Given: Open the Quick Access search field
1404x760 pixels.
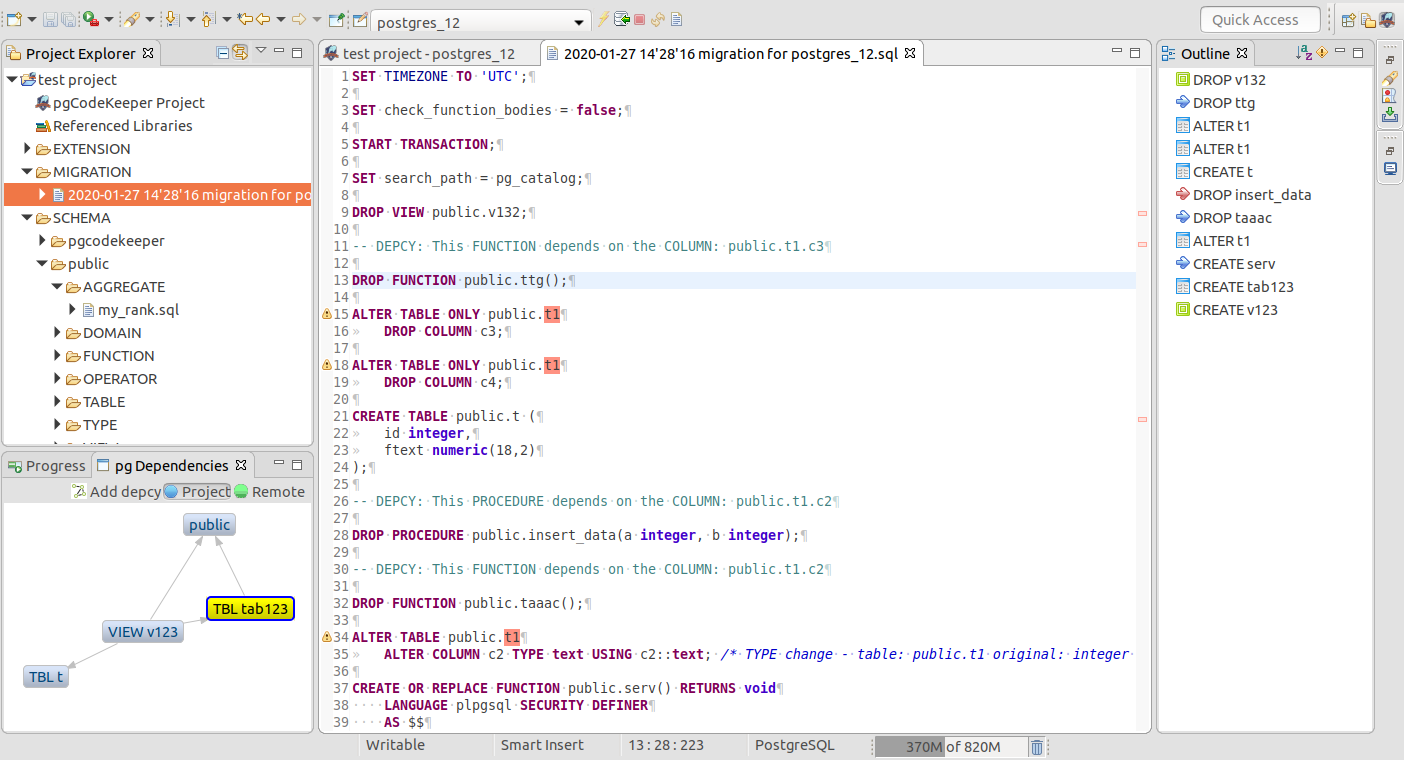Looking at the screenshot, I should pos(1260,19).
